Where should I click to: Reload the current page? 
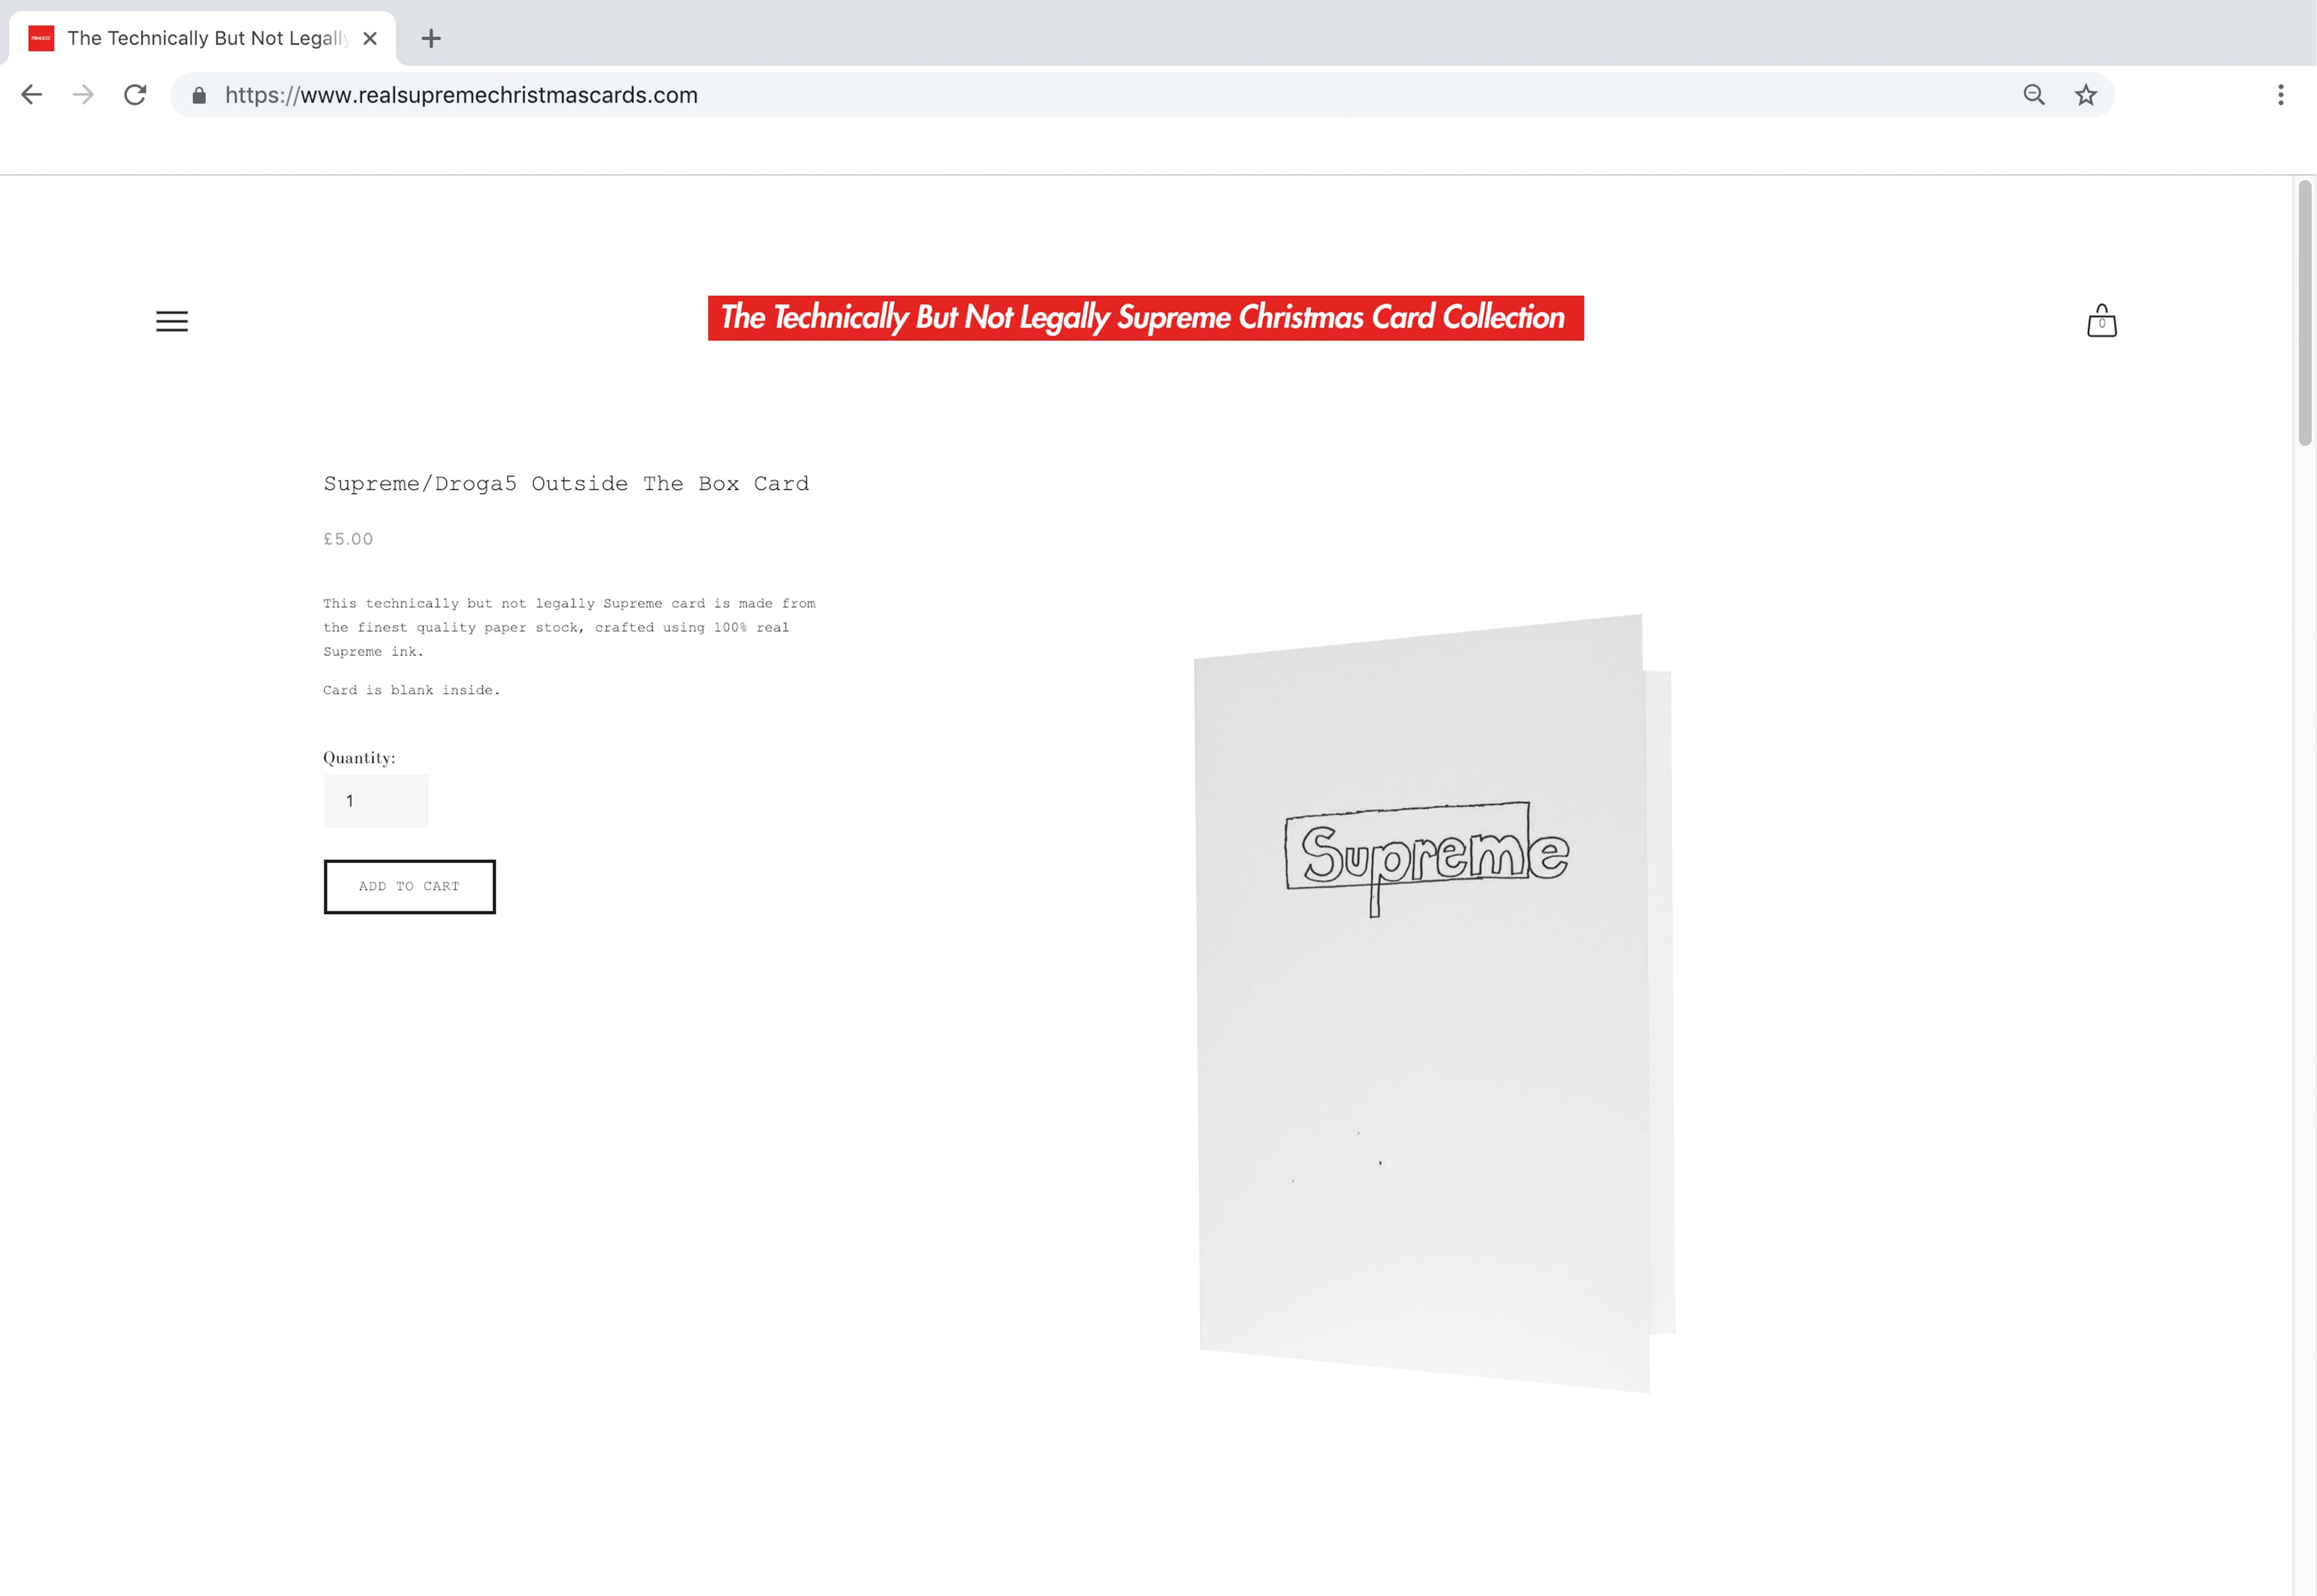coord(135,95)
